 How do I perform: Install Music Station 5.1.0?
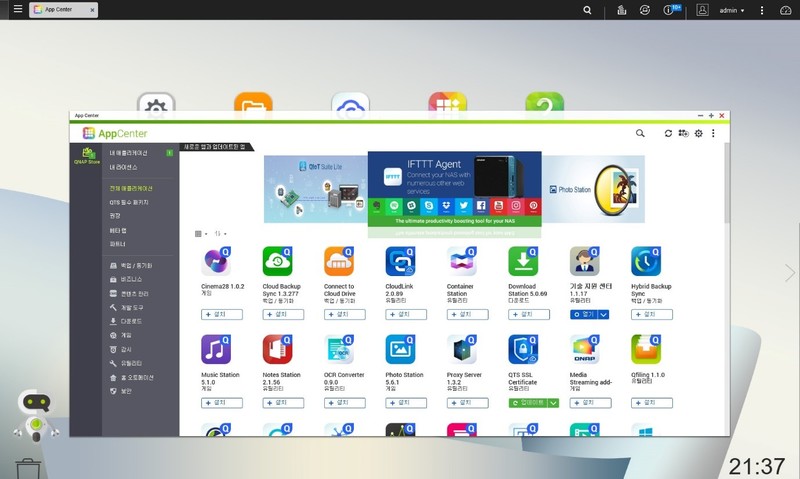tap(222, 403)
